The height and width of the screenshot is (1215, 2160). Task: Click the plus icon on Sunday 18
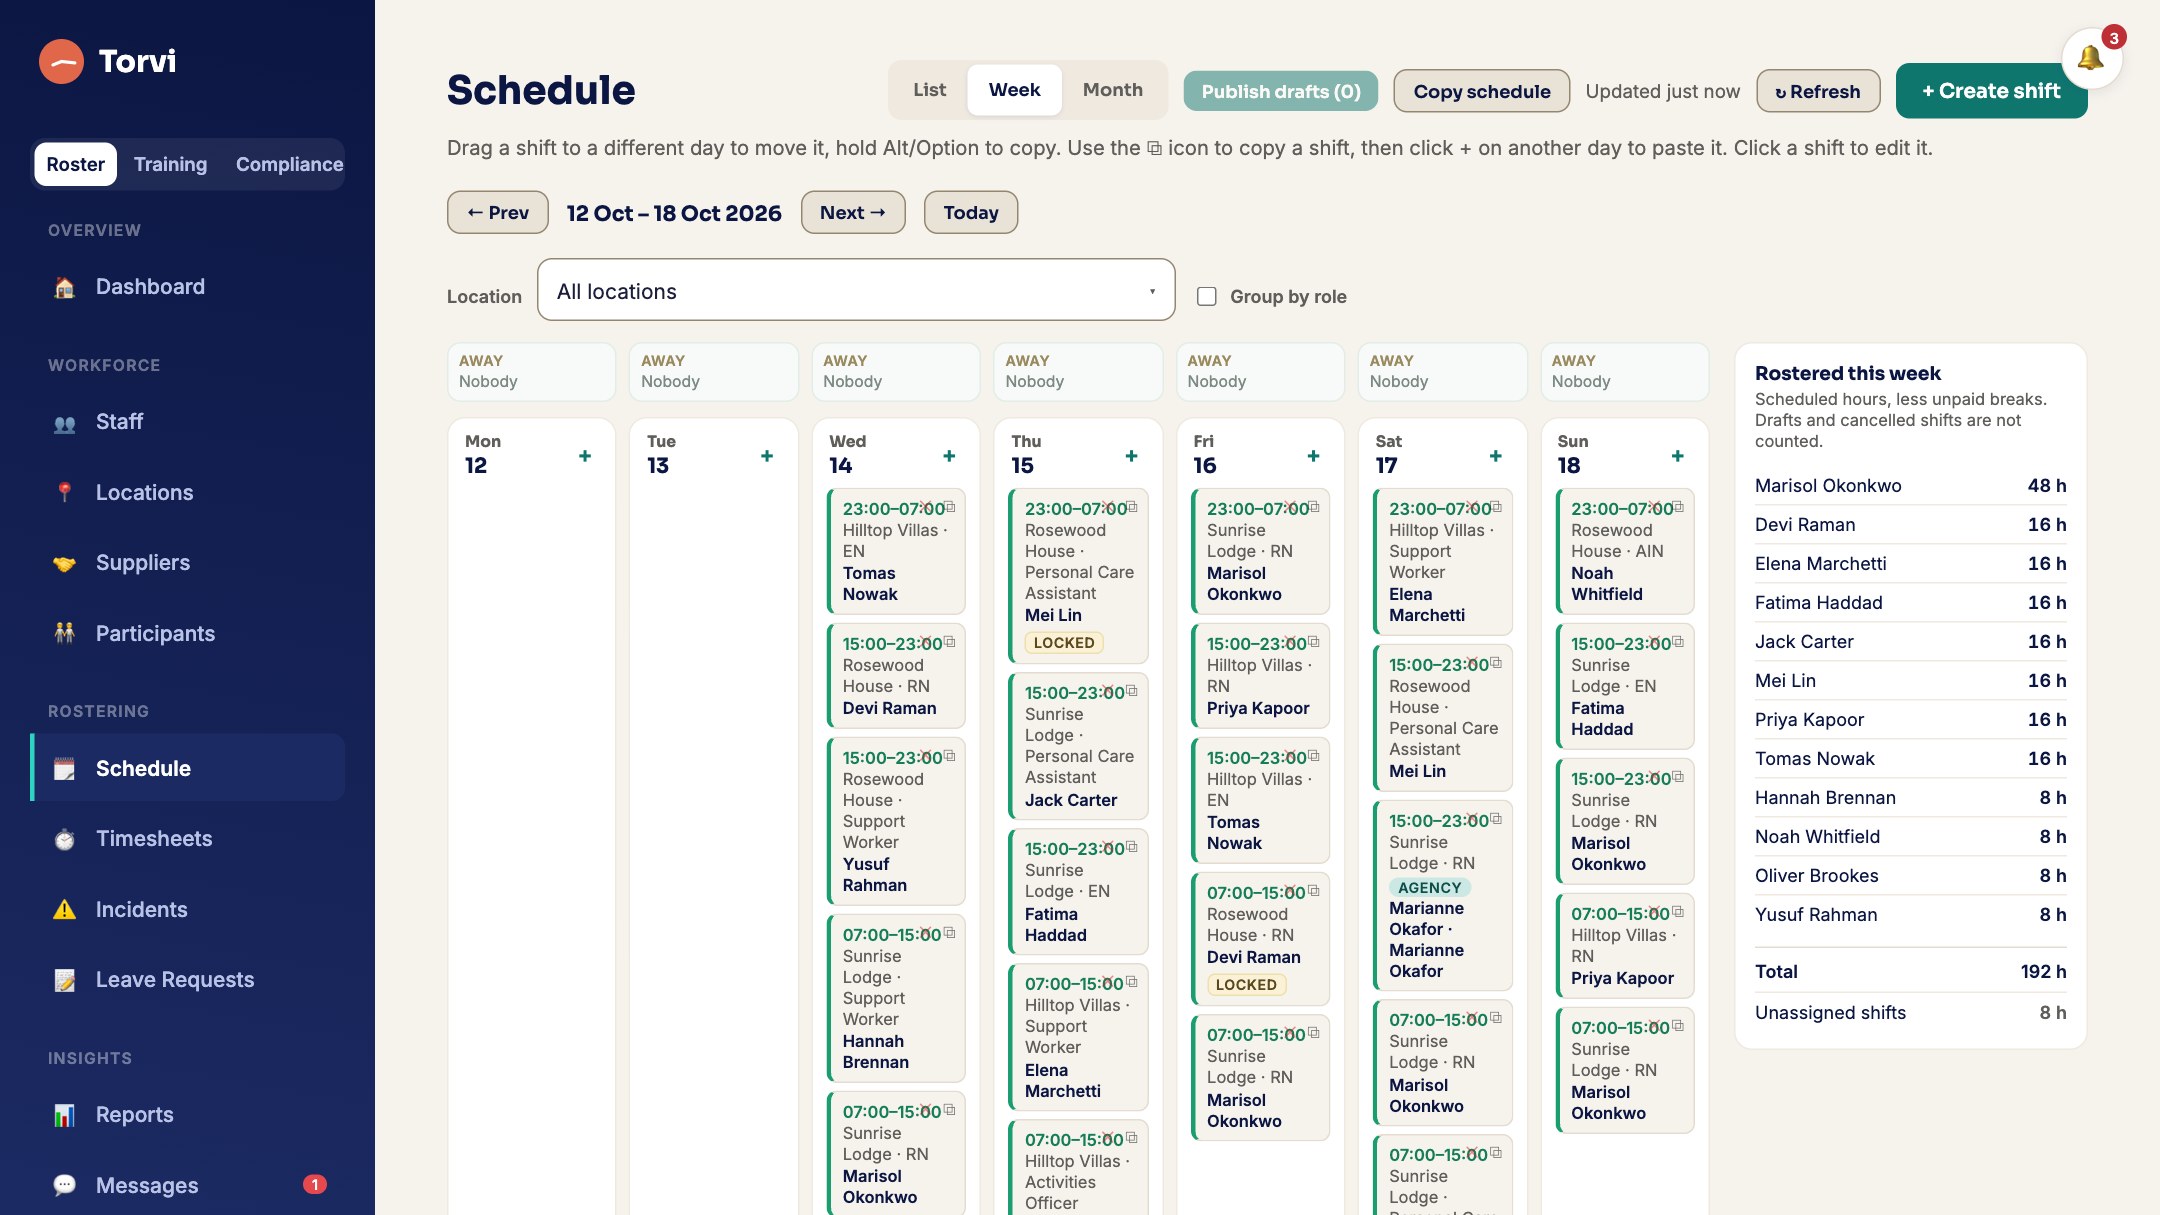coord(1678,456)
